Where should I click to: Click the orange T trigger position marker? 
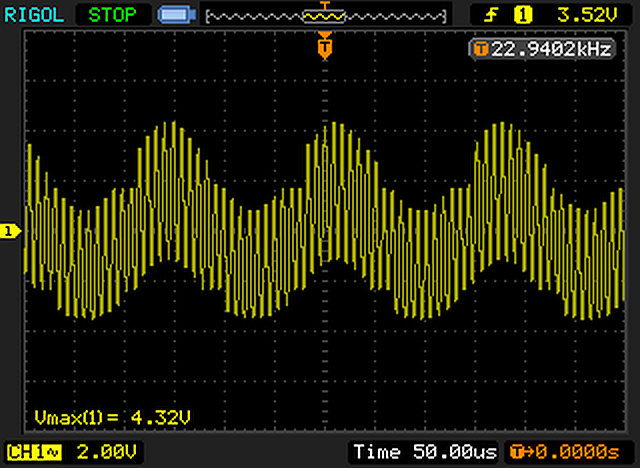tap(324, 45)
